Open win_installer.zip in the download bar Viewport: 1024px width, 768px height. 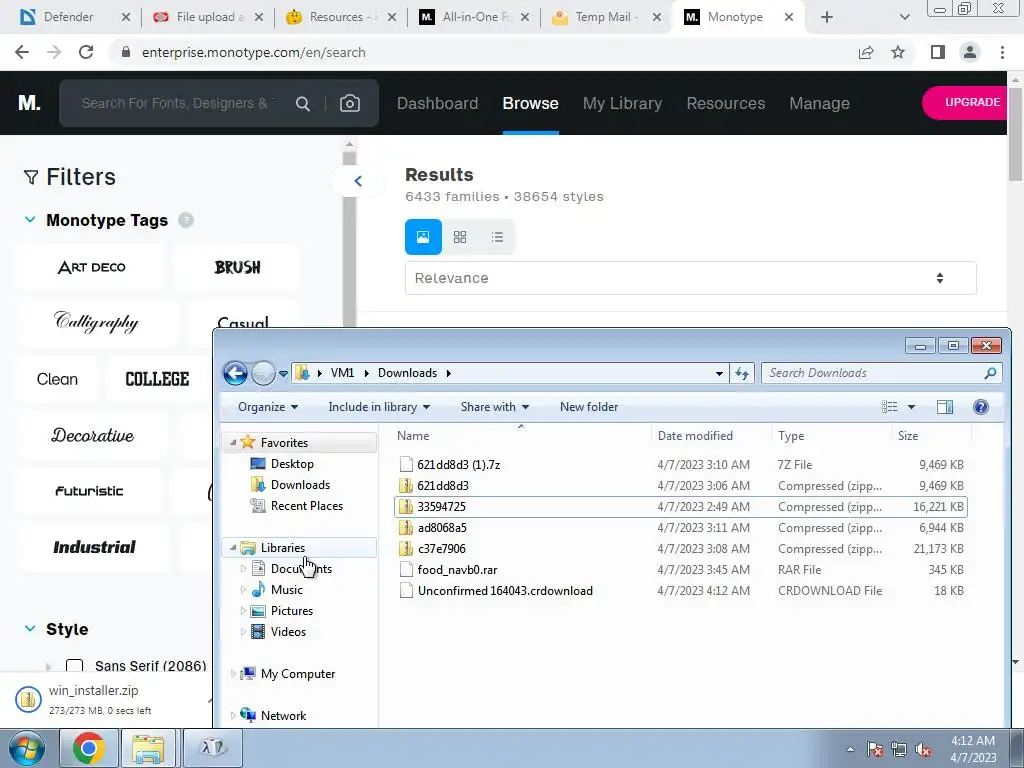(93, 699)
